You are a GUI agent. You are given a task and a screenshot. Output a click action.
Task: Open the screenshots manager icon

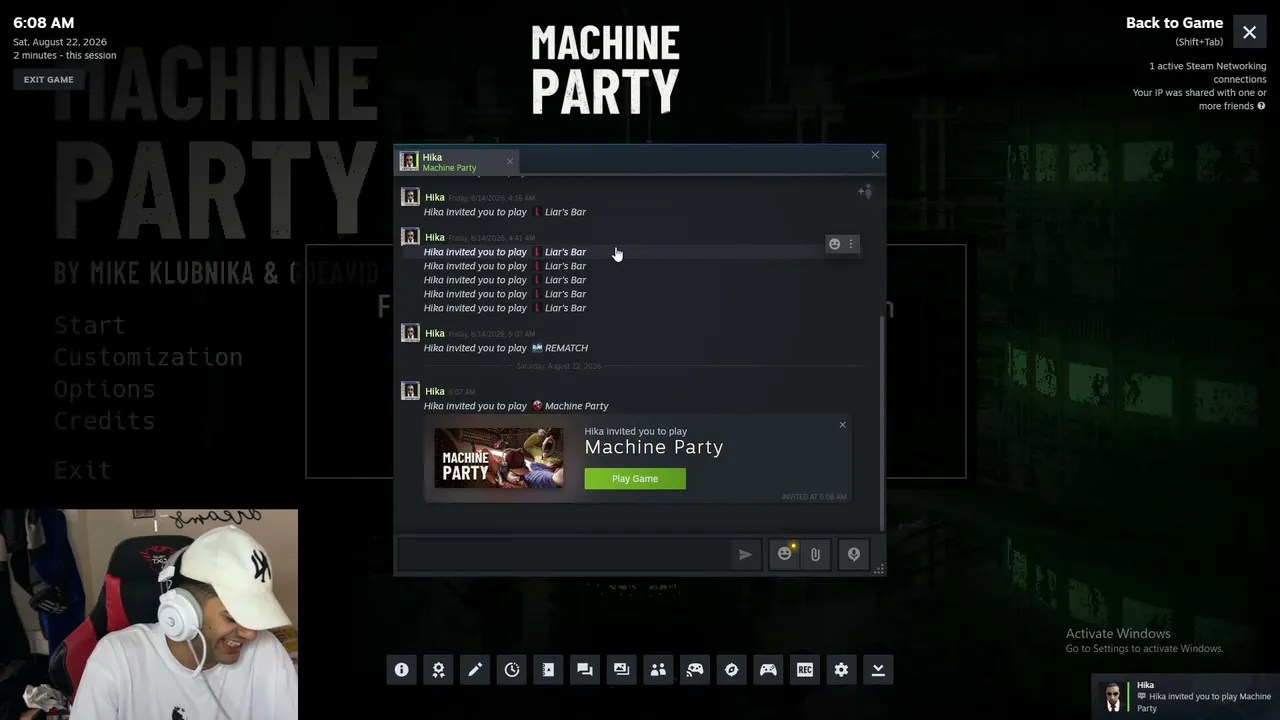[x=621, y=670]
